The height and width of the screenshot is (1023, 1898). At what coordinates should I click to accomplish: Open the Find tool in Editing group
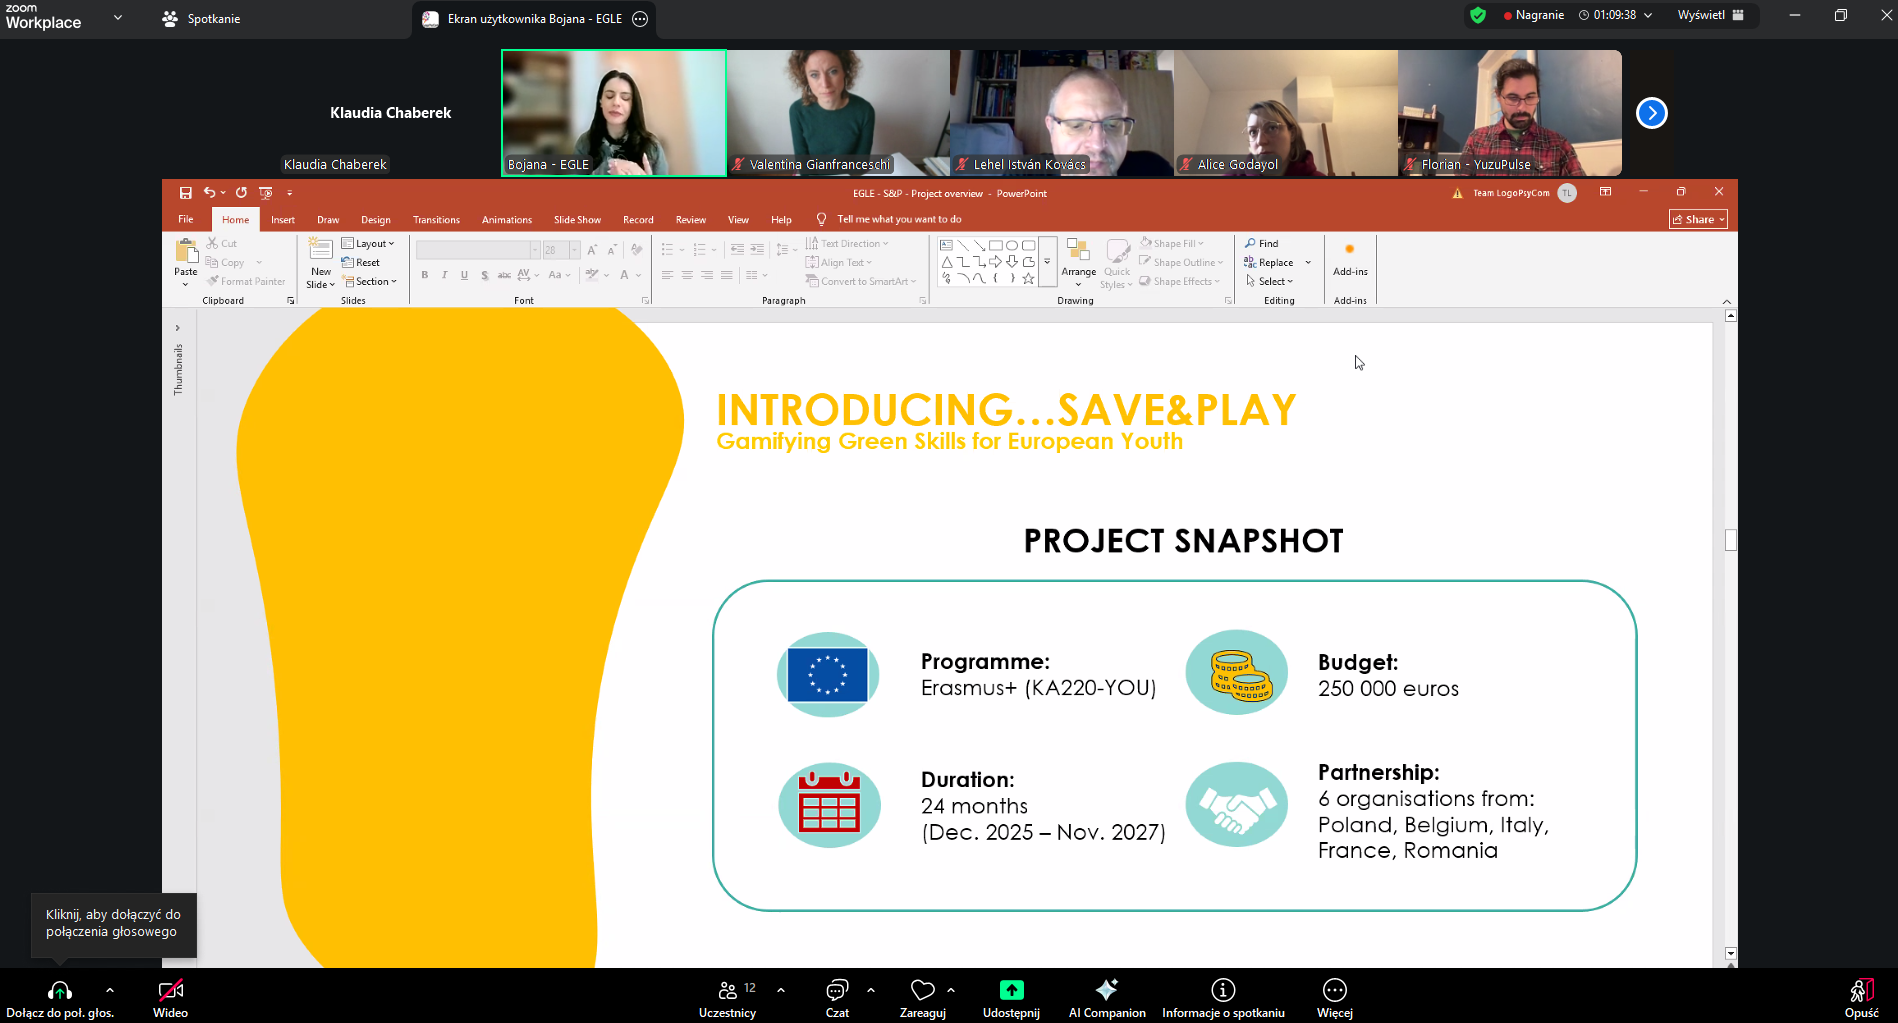point(1265,243)
